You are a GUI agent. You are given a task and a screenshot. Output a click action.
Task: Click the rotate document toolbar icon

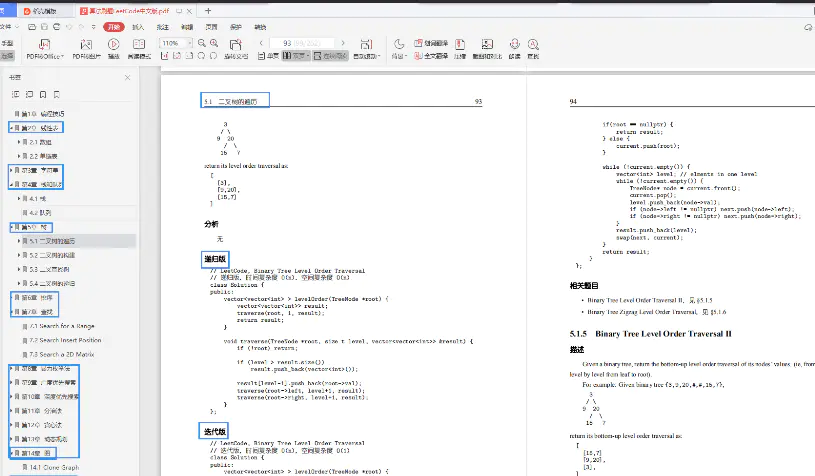click(x=235, y=45)
